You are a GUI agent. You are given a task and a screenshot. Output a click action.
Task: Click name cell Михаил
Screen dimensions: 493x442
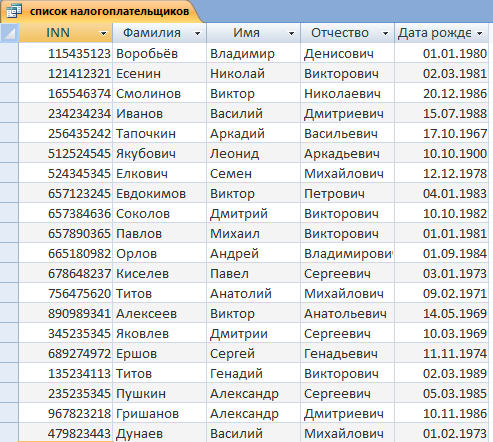click(254, 233)
